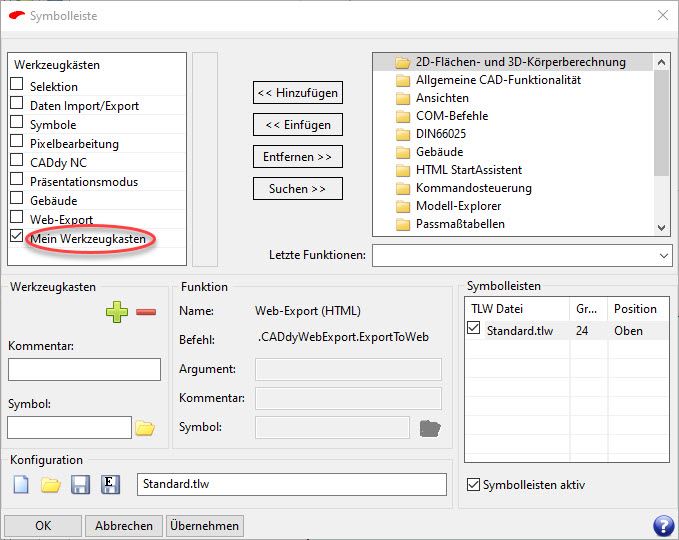This screenshot has height=540, width=679.
Task: Select the CADdy NC toolbox entry text
Action: pyautogui.click(x=58, y=163)
